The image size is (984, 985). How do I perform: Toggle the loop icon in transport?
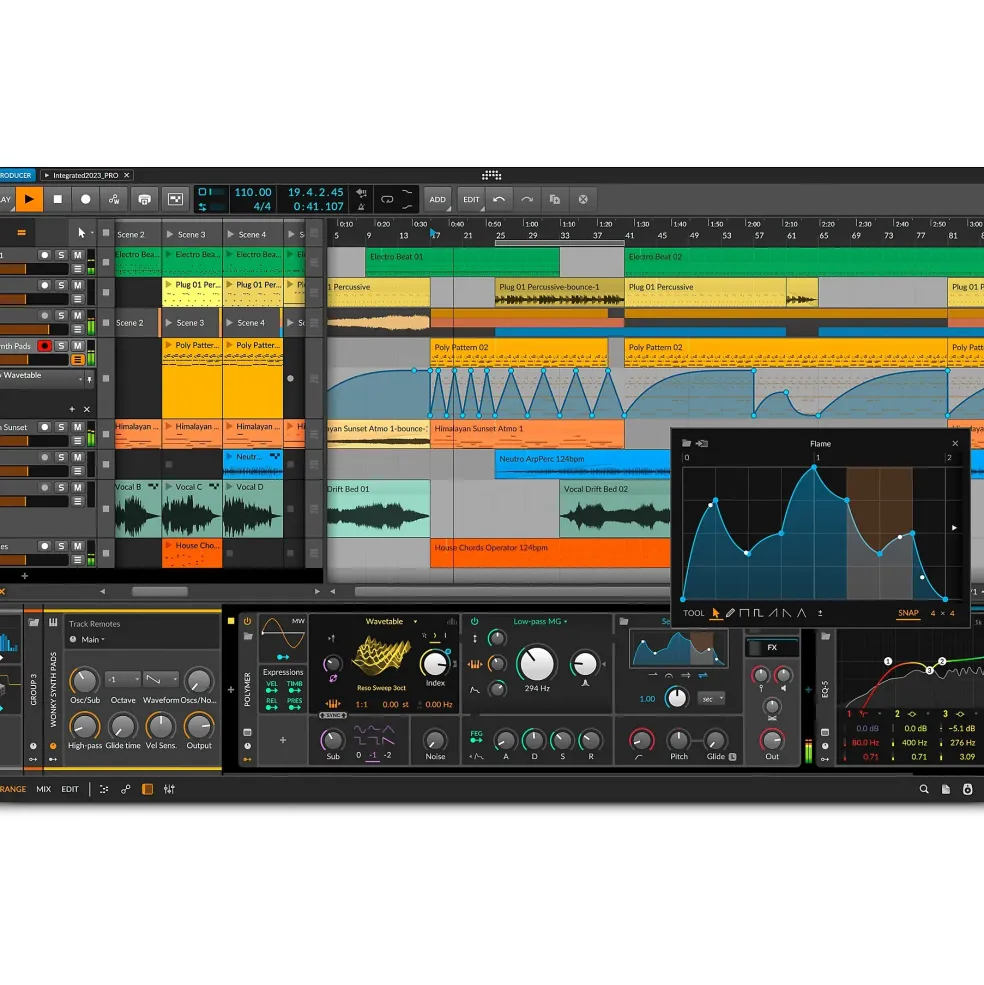coord(387,200)
